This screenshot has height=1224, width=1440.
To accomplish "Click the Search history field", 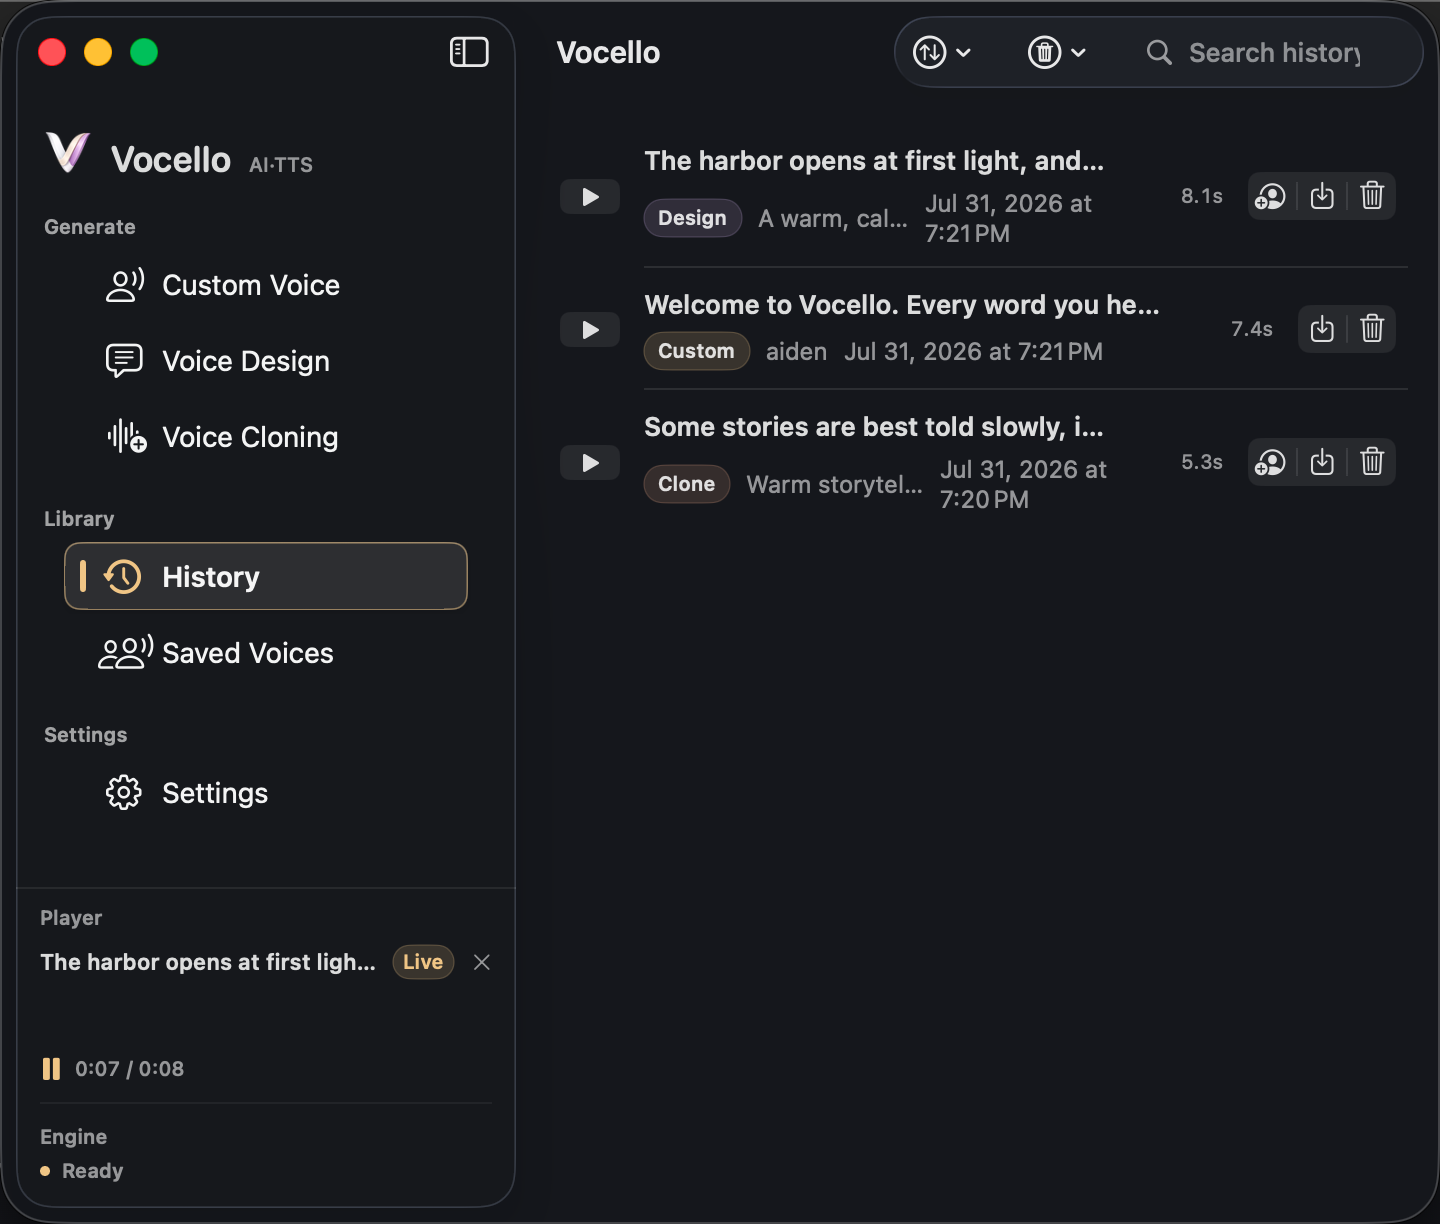I will tap(1274, 52).
